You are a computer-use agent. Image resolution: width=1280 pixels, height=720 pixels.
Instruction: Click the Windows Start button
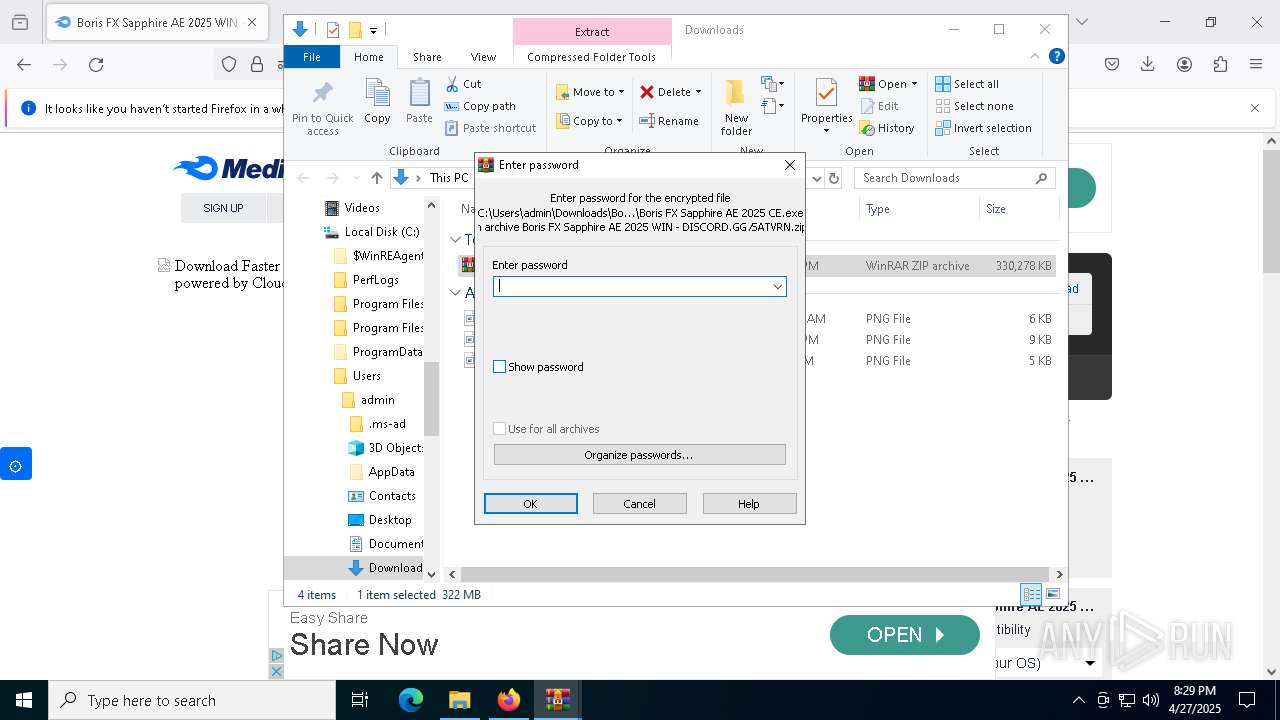pyautogui.click(x=24, y=700)
